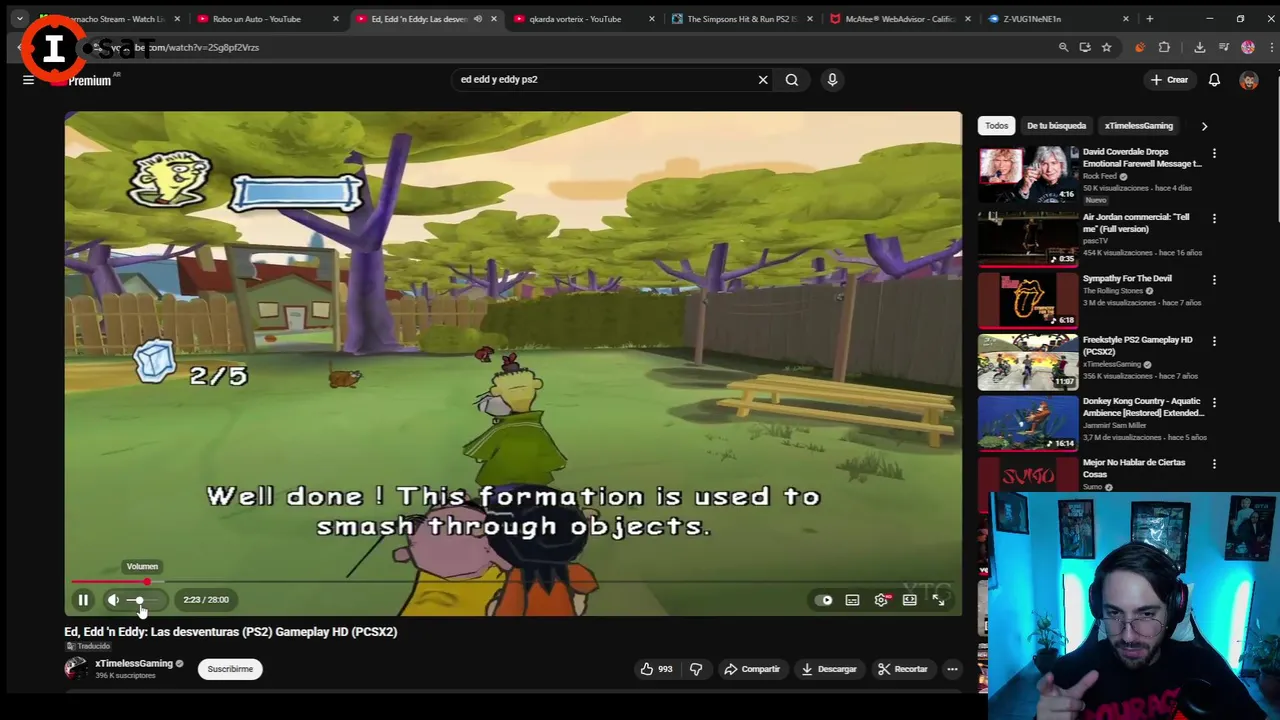
Task: Click the Descargar download button
Action: pos(829,669)
